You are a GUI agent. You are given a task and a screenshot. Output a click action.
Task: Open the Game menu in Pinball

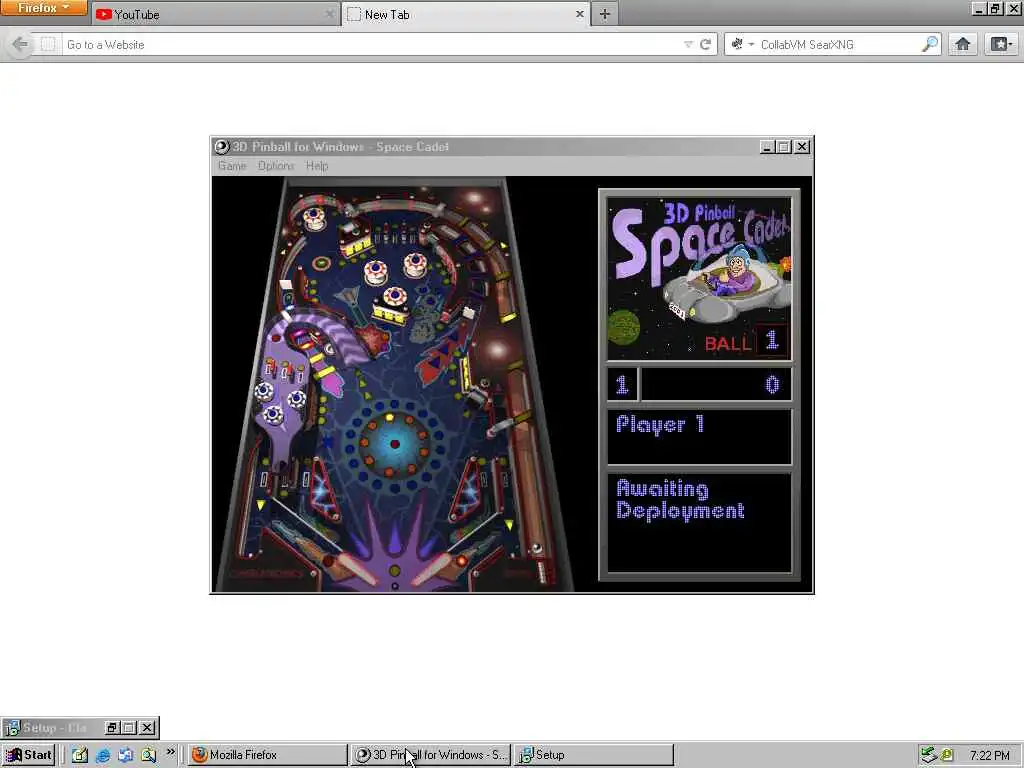232,166
